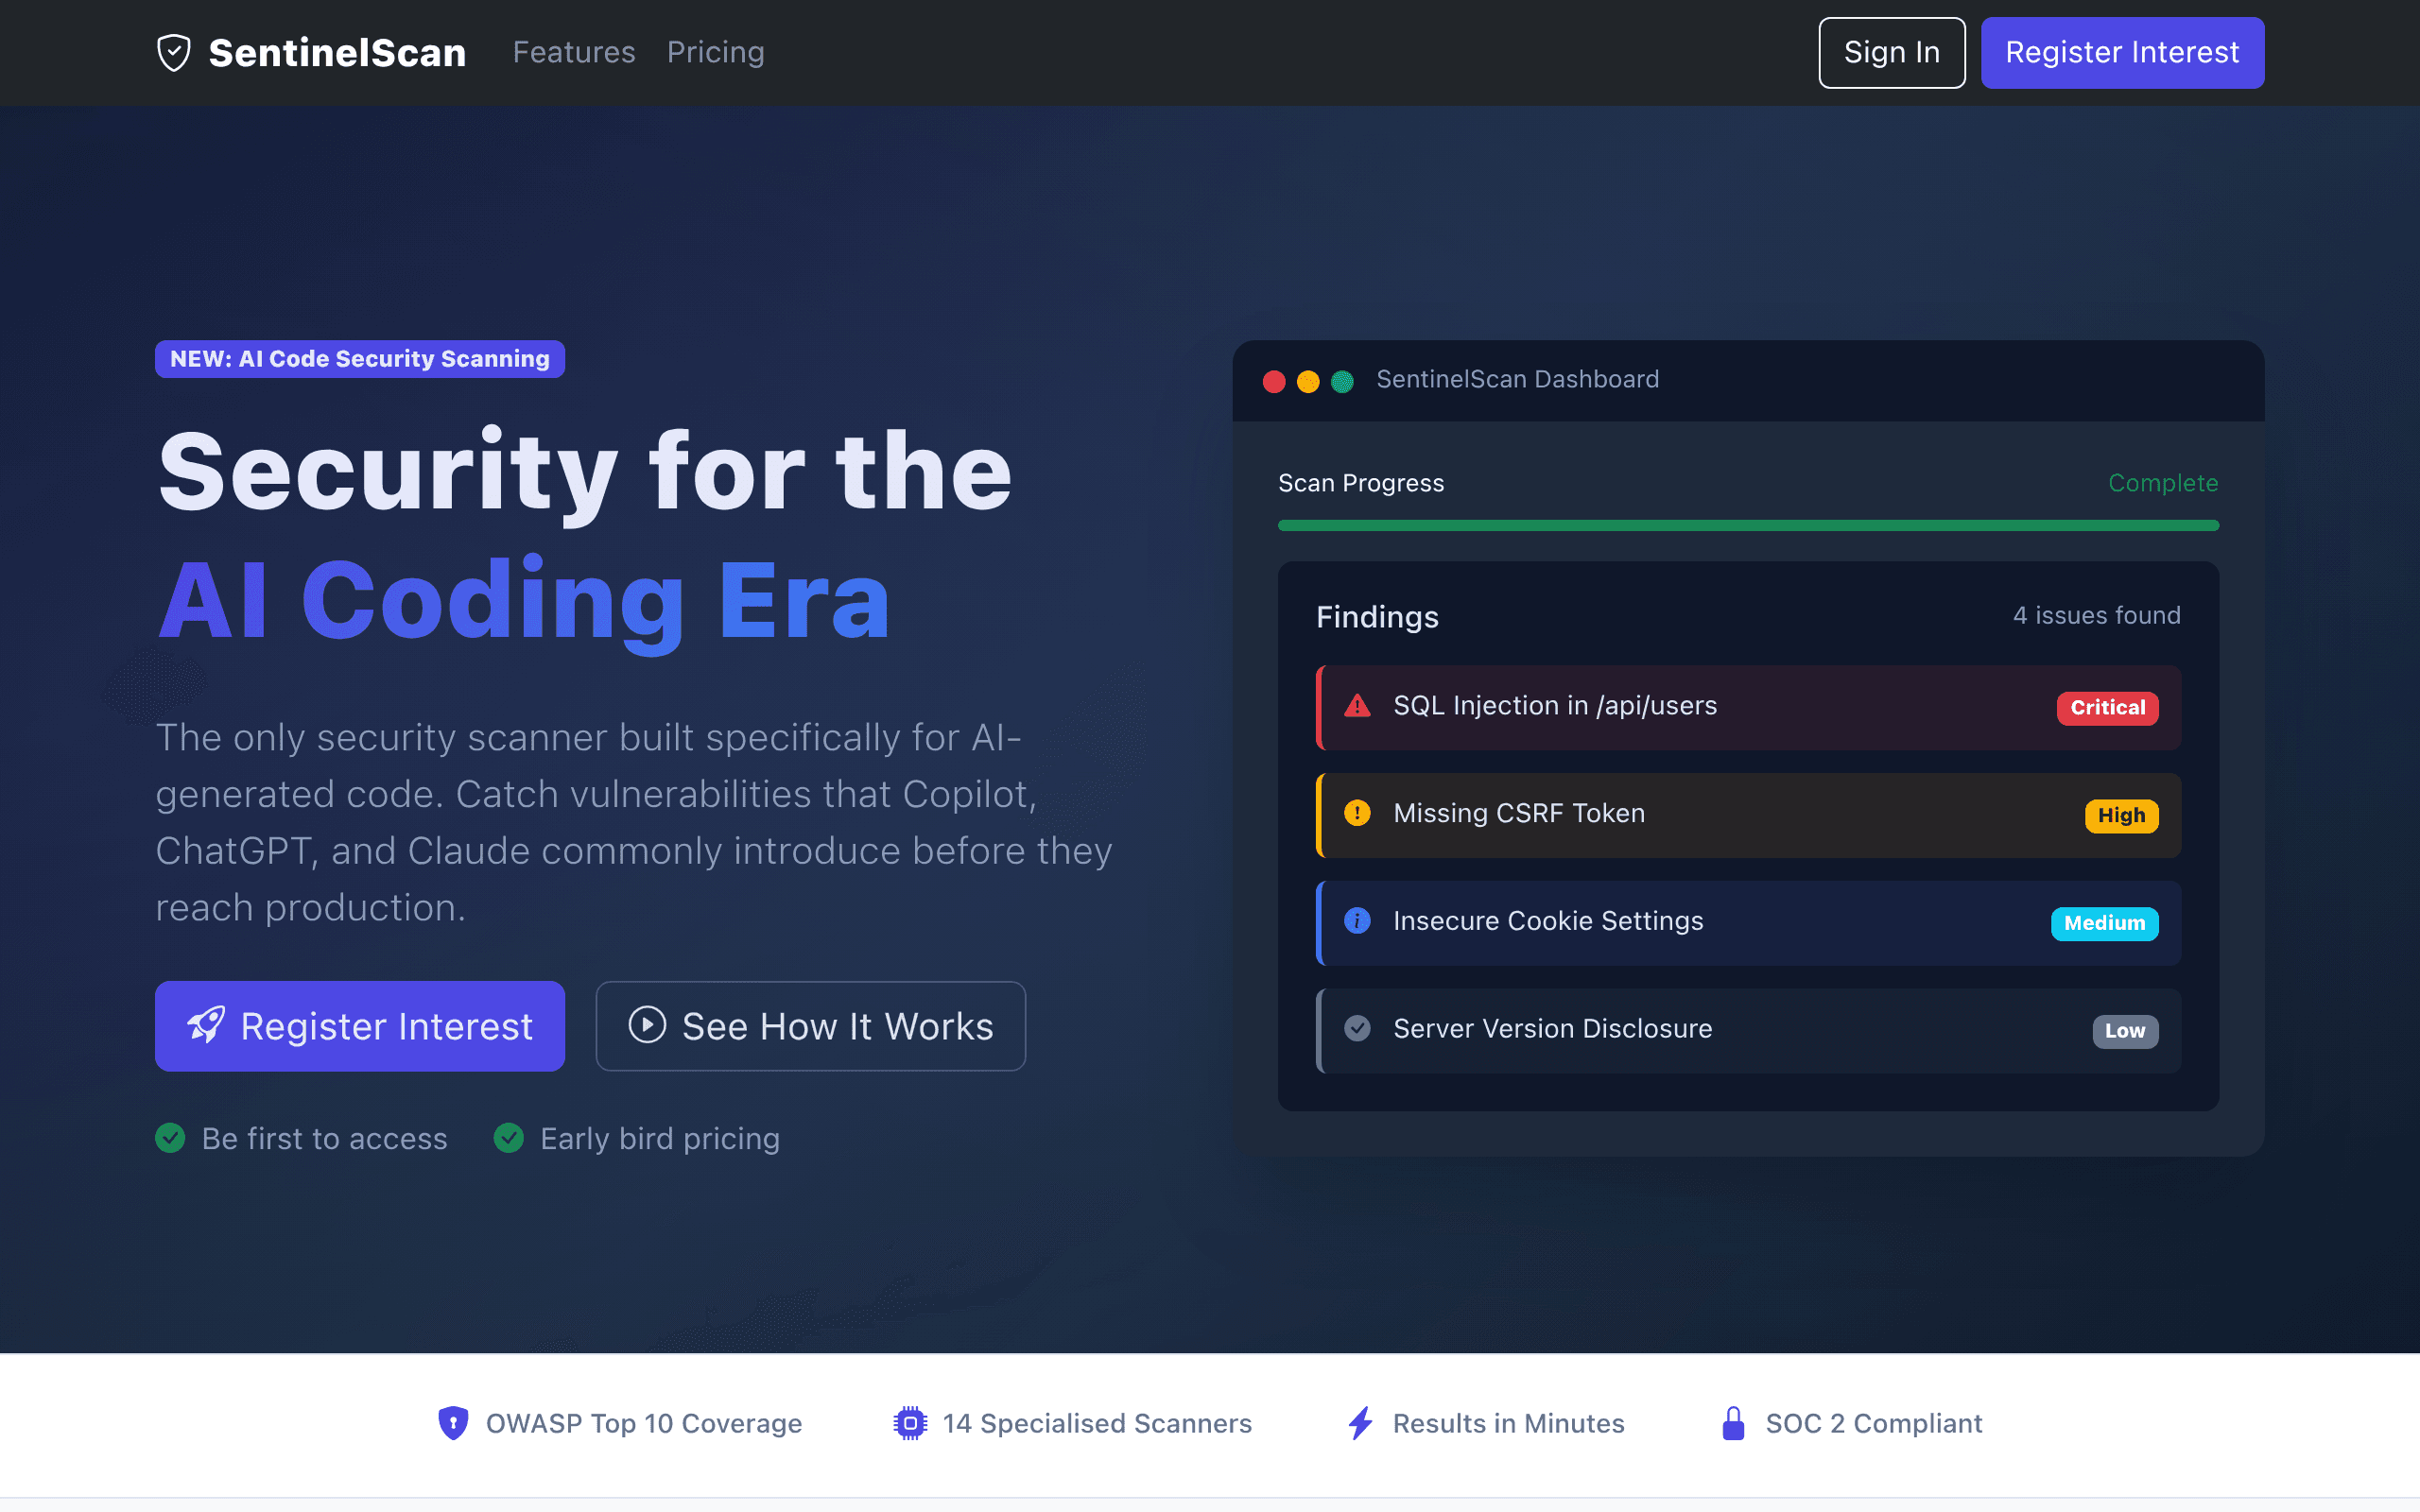Open the SentinelScan brand name link

(337, 53)
